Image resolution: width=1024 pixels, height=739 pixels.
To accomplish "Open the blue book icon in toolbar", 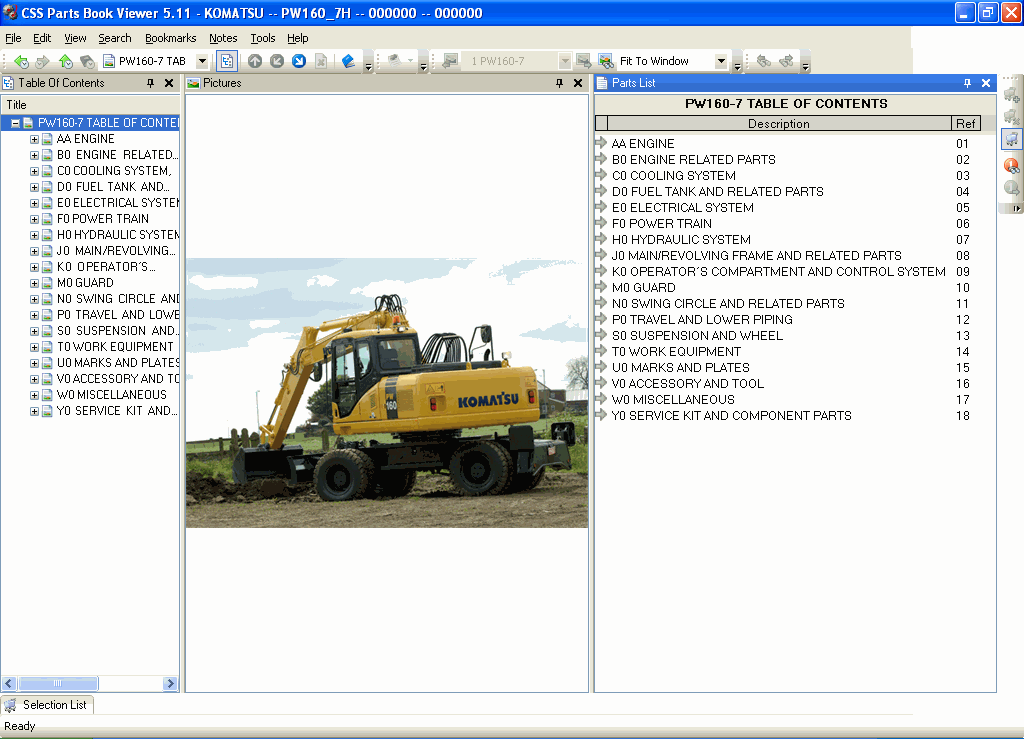I will click(x=348, y=61).
